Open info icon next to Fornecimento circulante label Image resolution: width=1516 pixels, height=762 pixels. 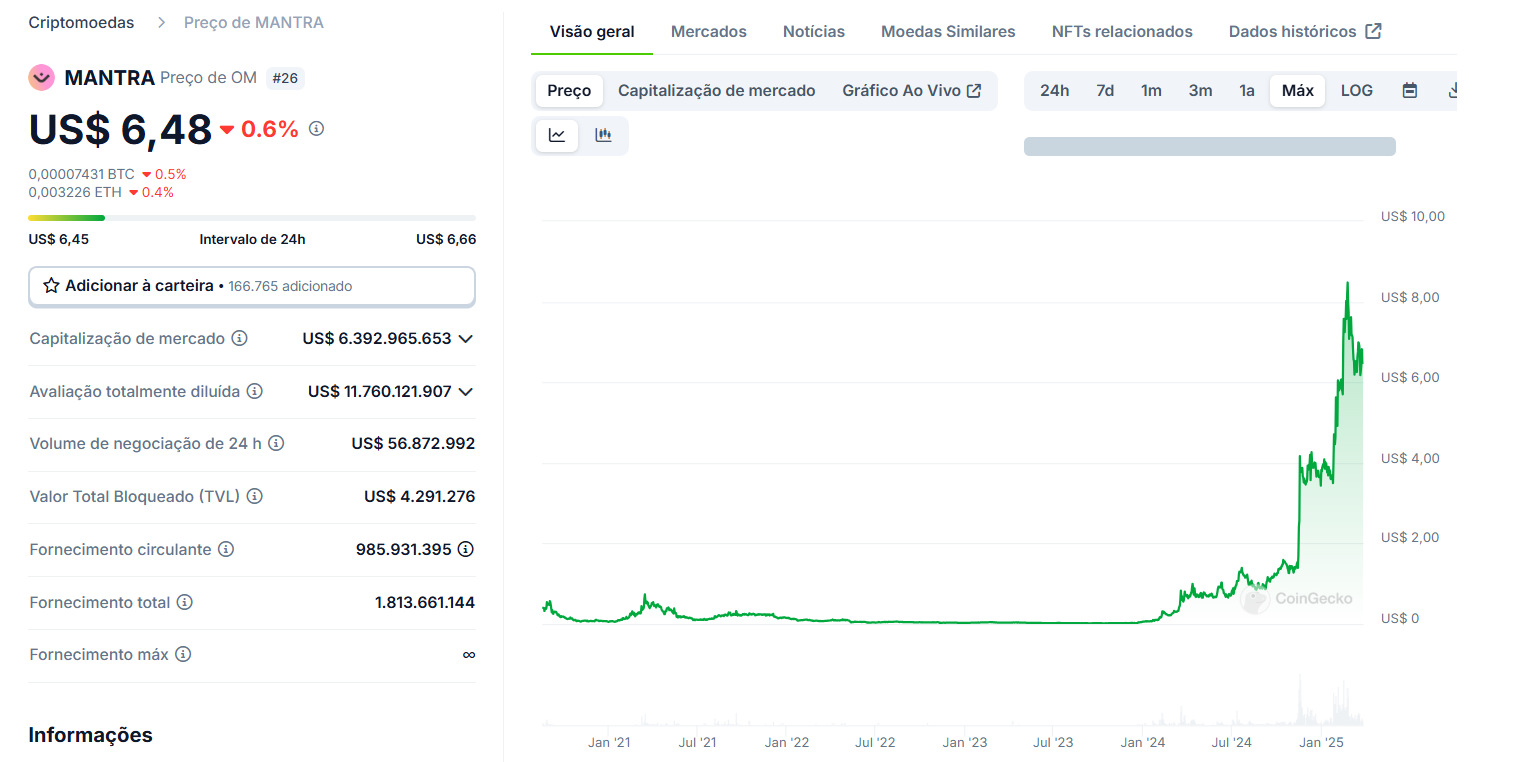coord(226,549)
